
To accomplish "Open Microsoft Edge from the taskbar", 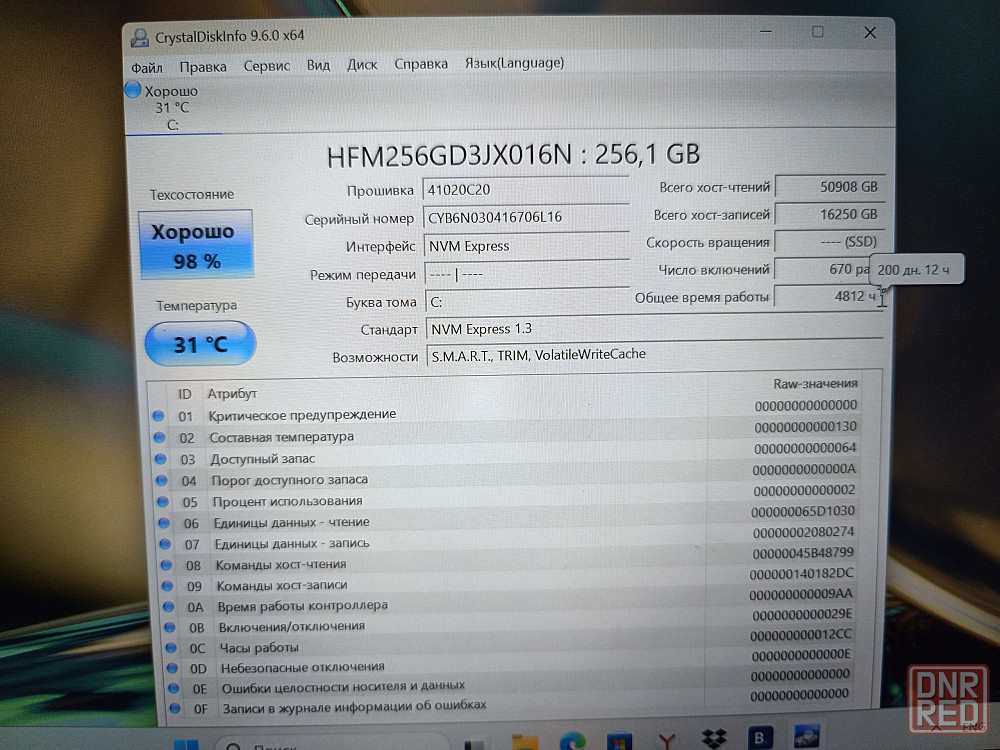I will click(573, 741).
